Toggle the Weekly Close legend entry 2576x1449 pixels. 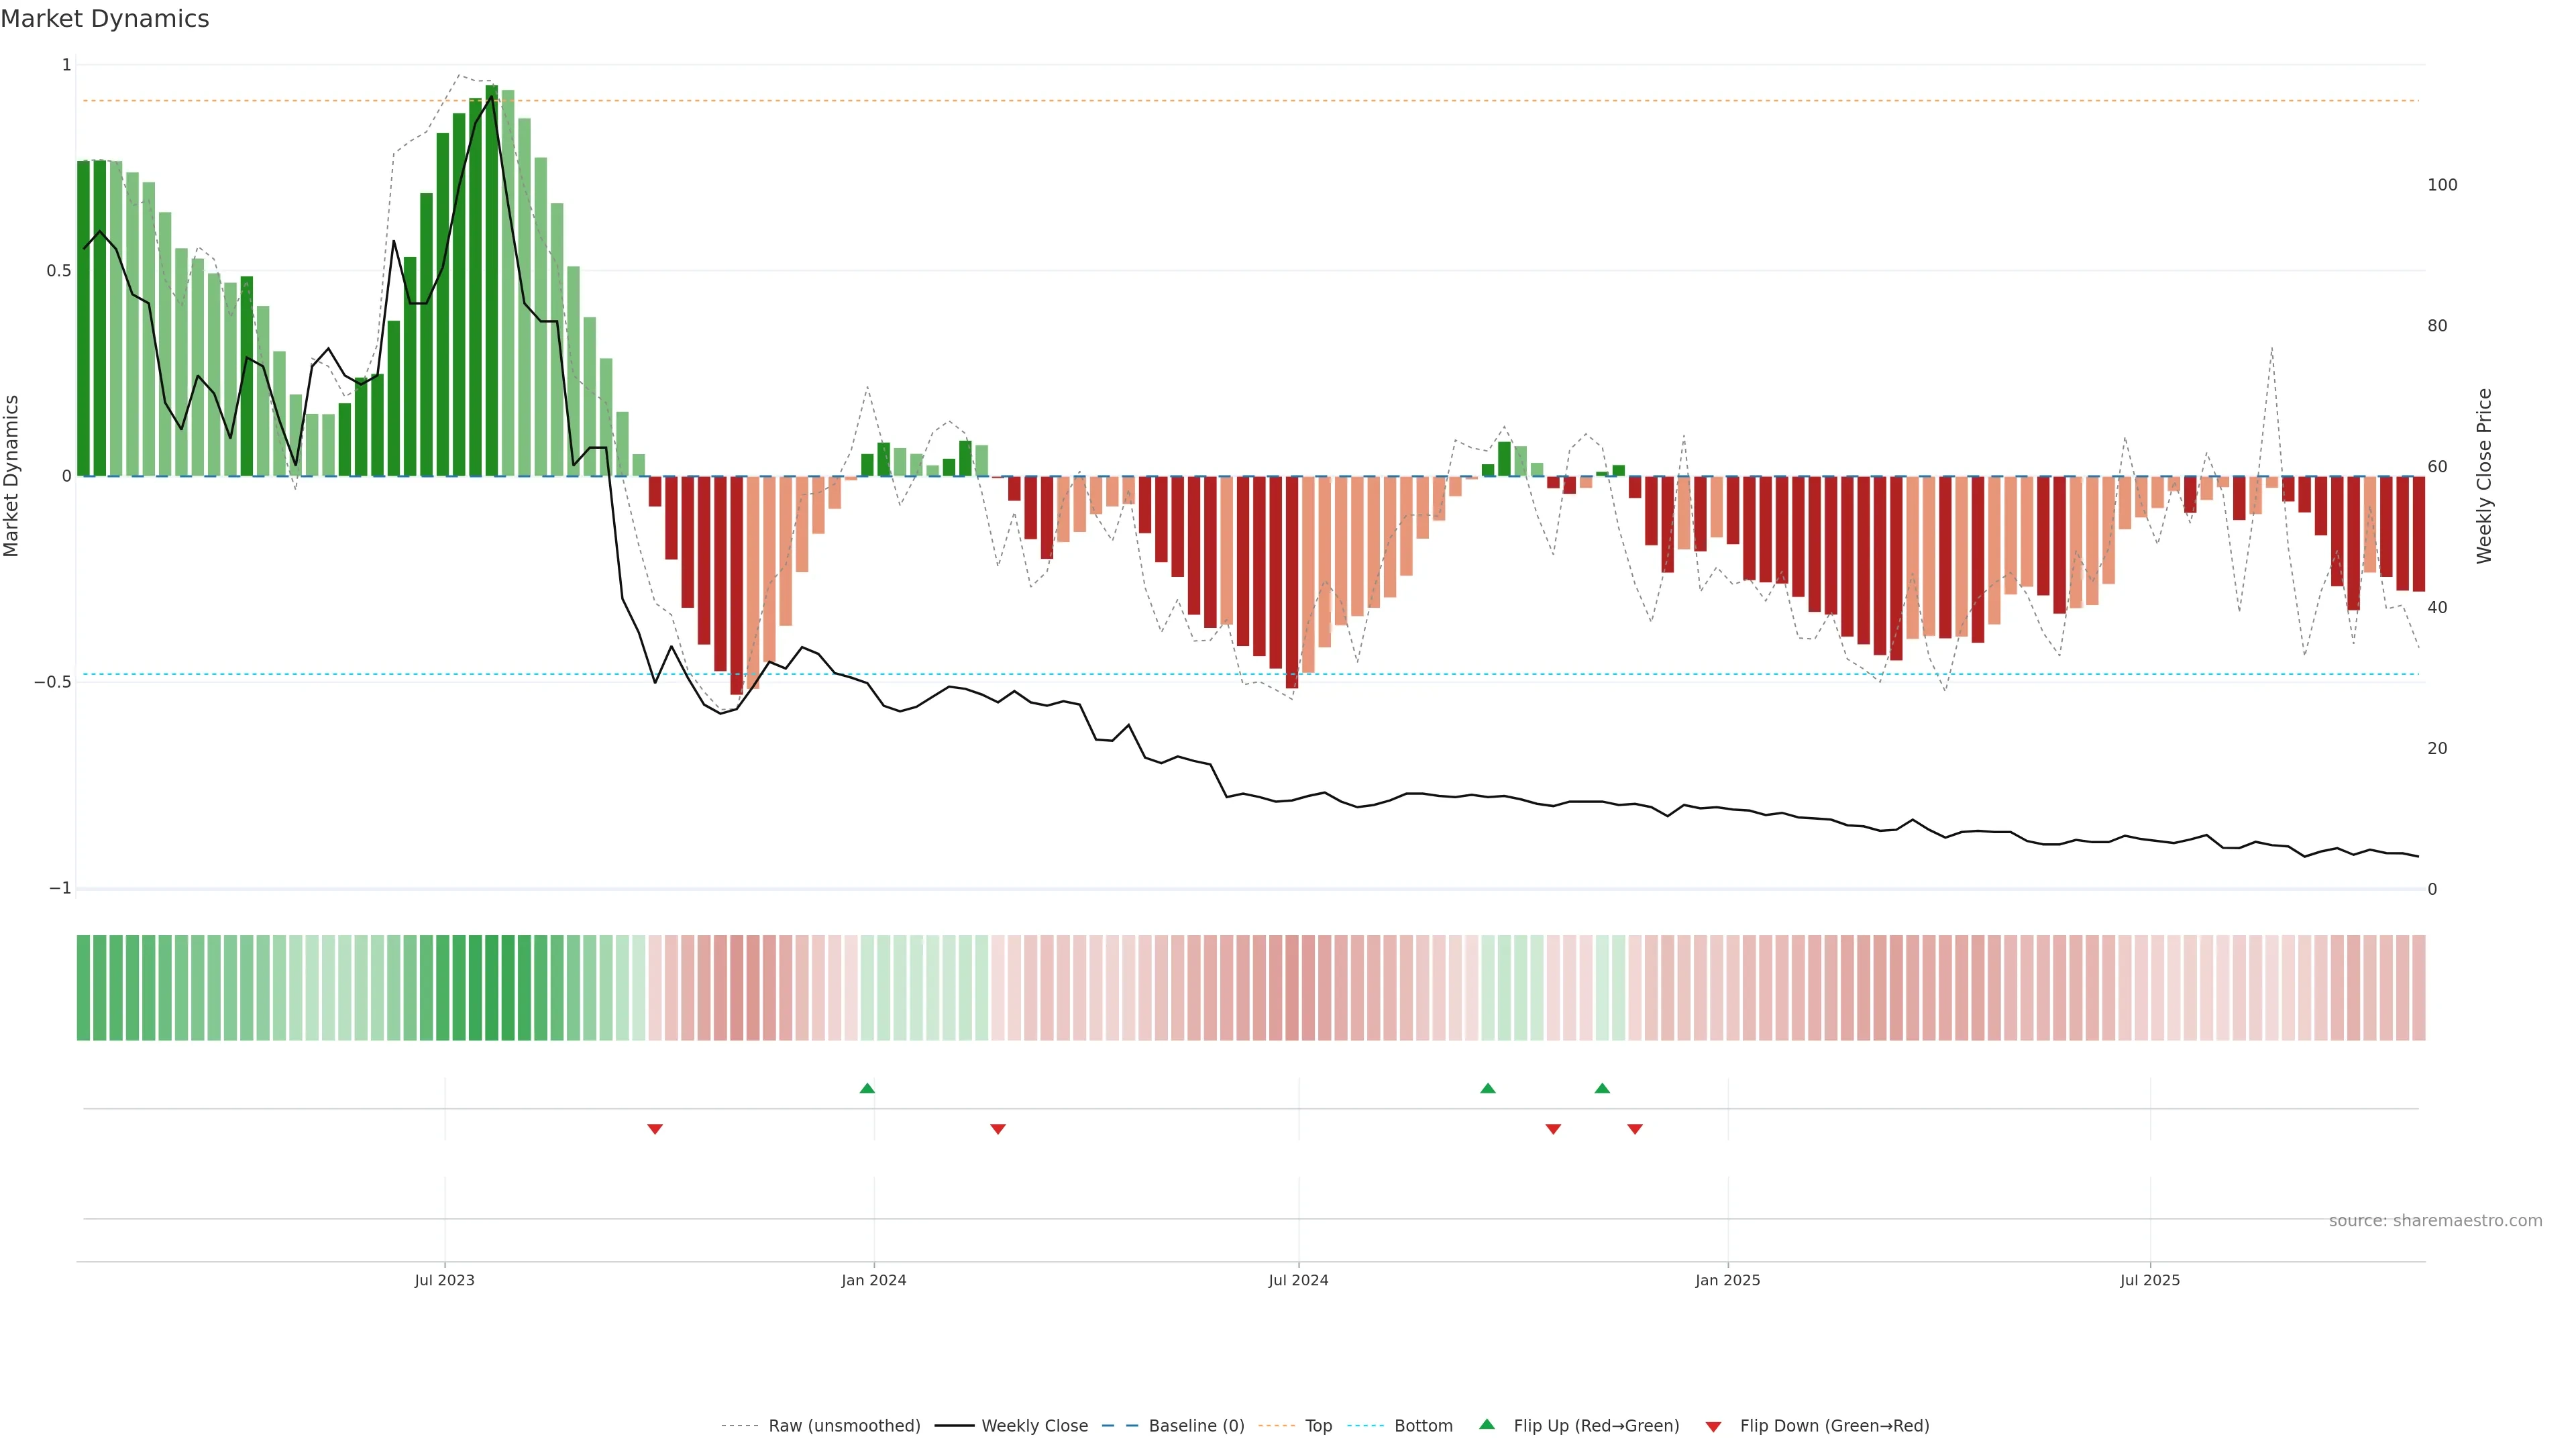click(1034, 1426)
